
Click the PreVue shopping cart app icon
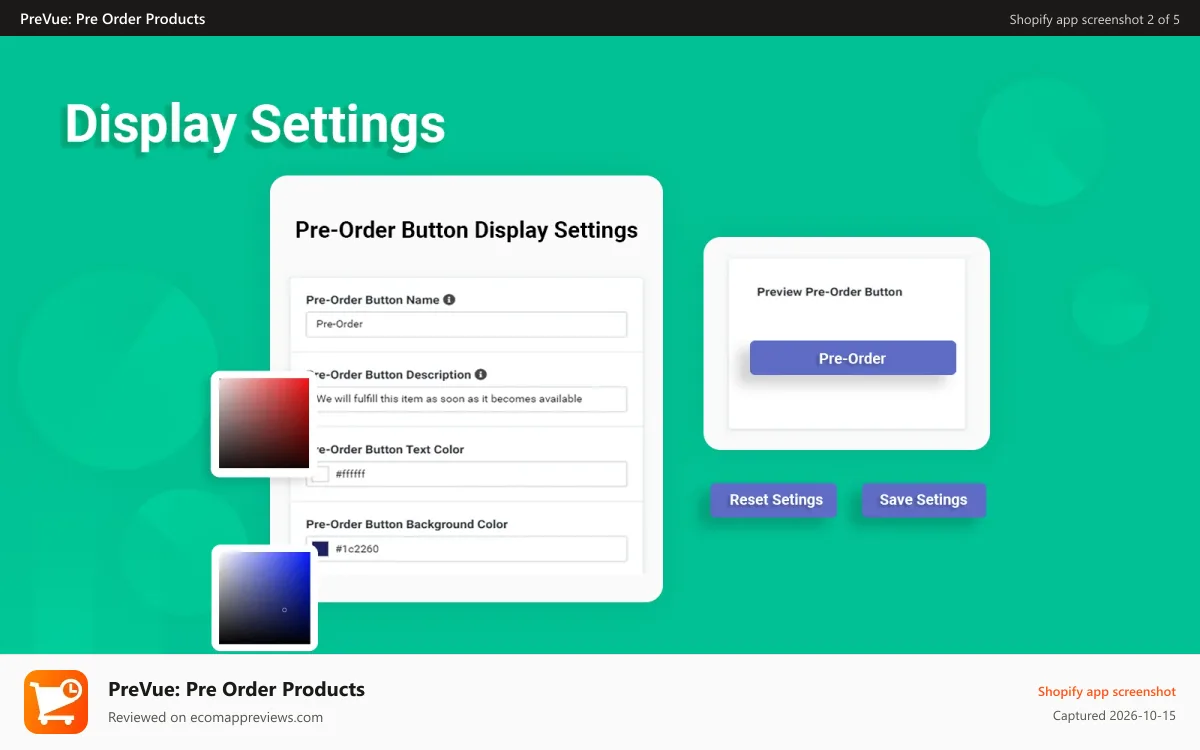56,702
